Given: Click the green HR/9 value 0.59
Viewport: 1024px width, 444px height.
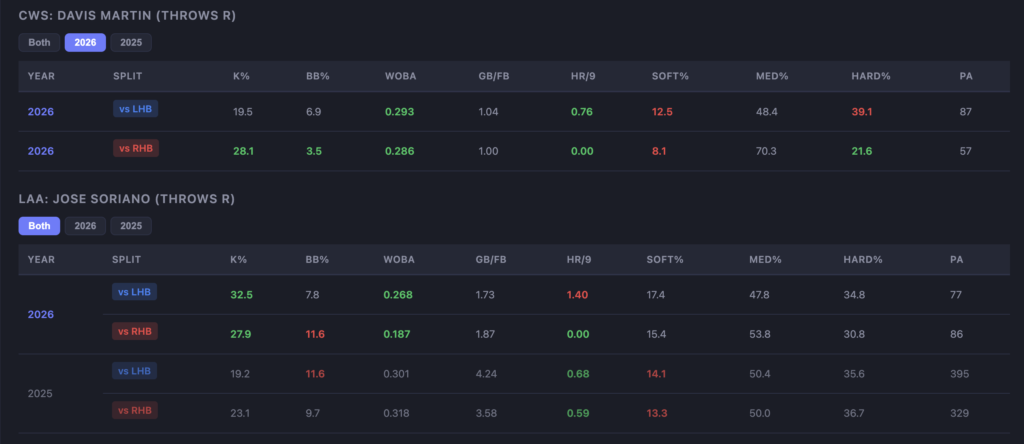Looking at the screenshot, I should click(578, 413).
